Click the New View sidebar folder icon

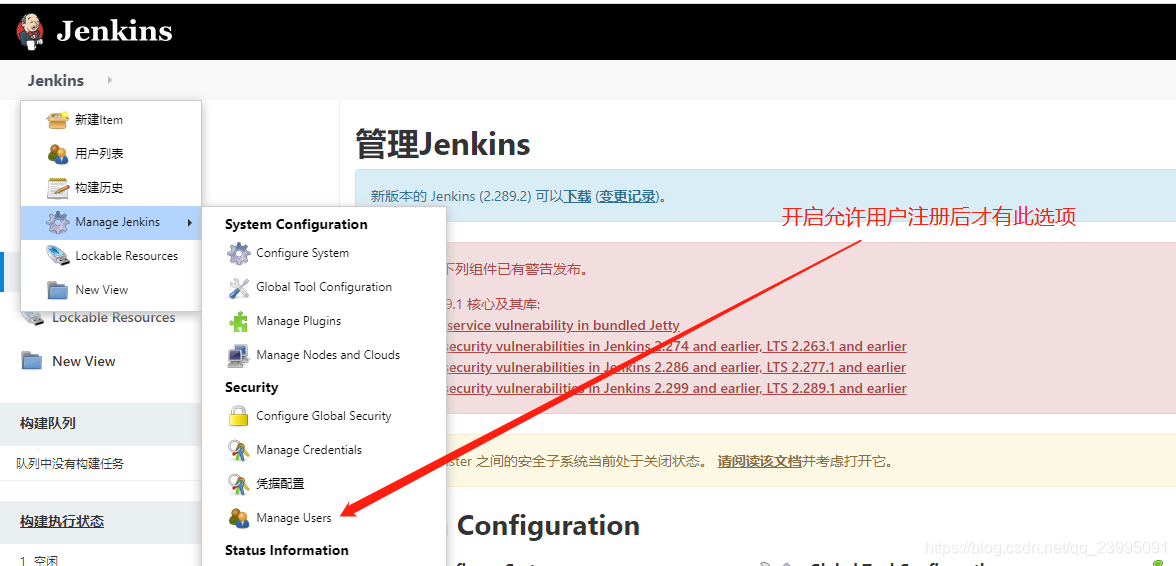[x=32, y=361]
